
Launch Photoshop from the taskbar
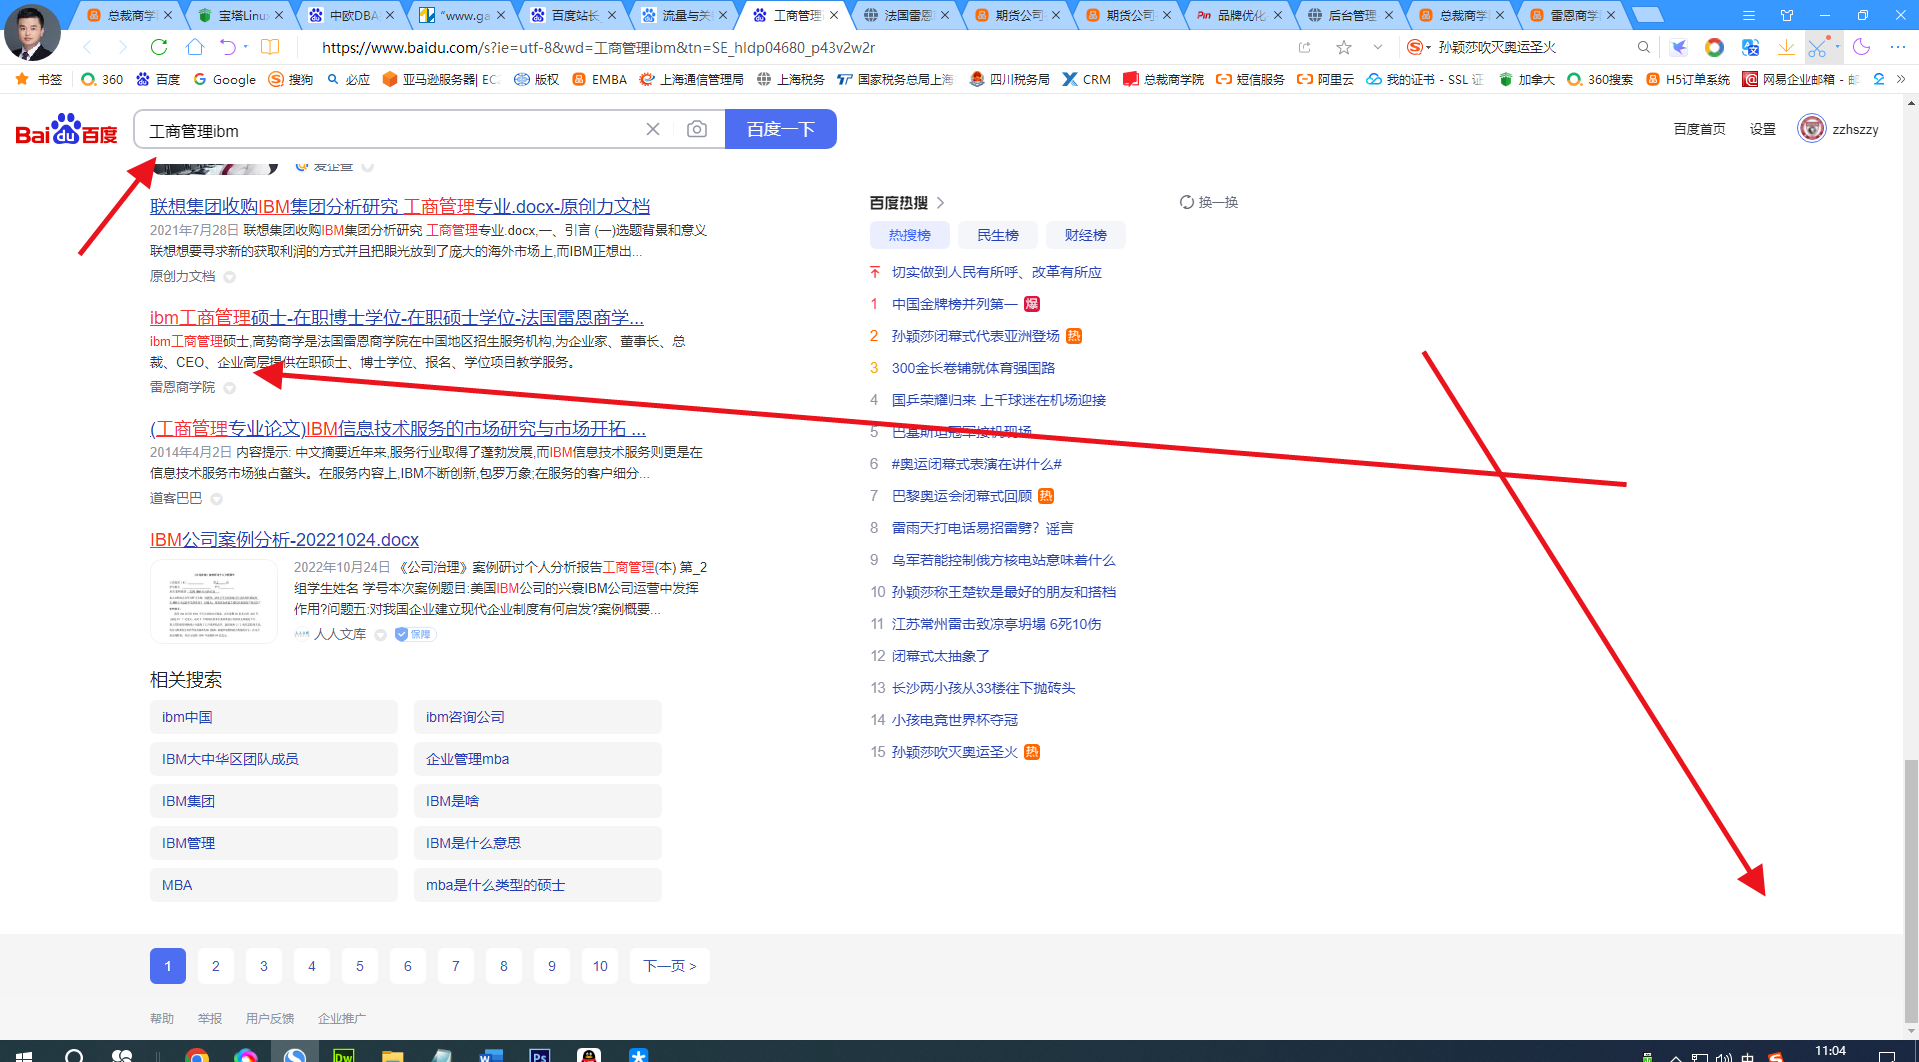539,1054
